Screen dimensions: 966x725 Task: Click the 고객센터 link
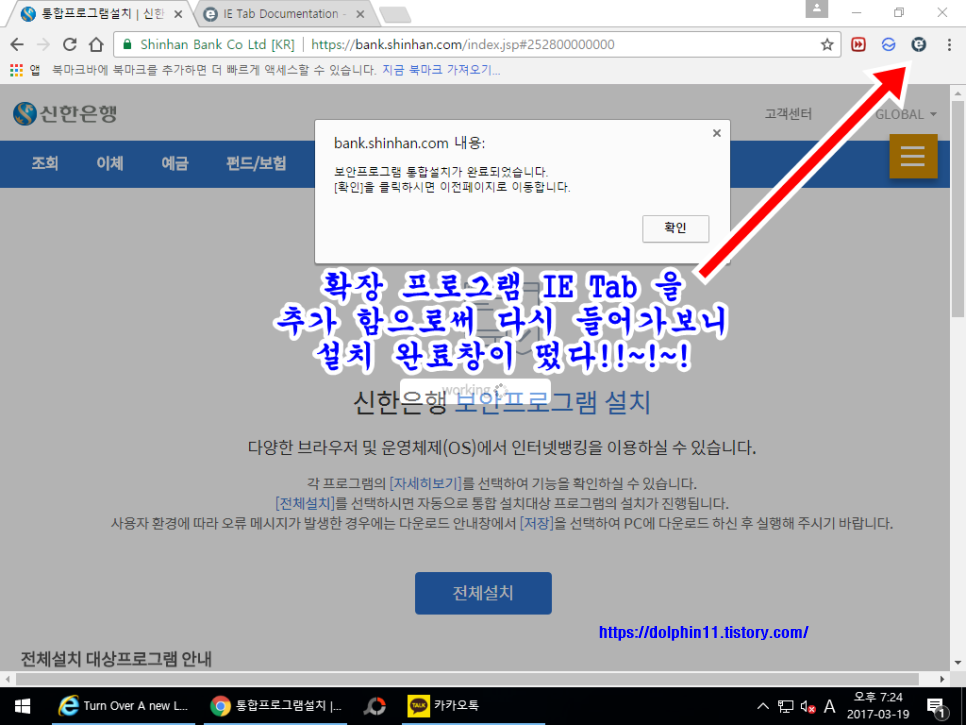tap(788, 114)
